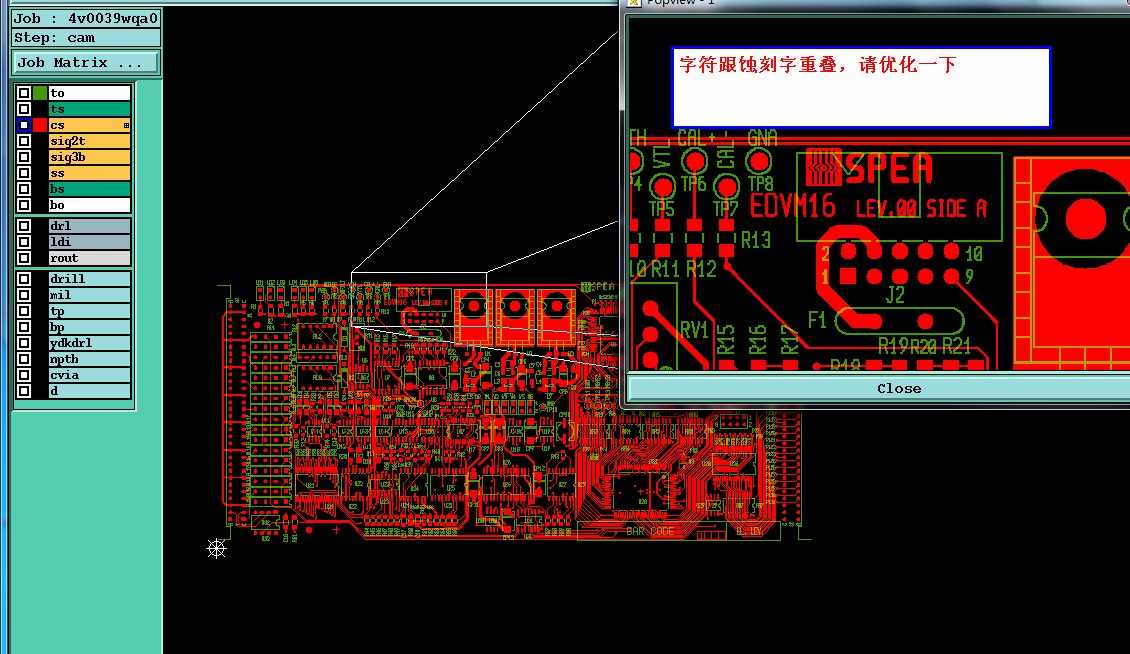Select the mpth layer name

pos(89,359)
